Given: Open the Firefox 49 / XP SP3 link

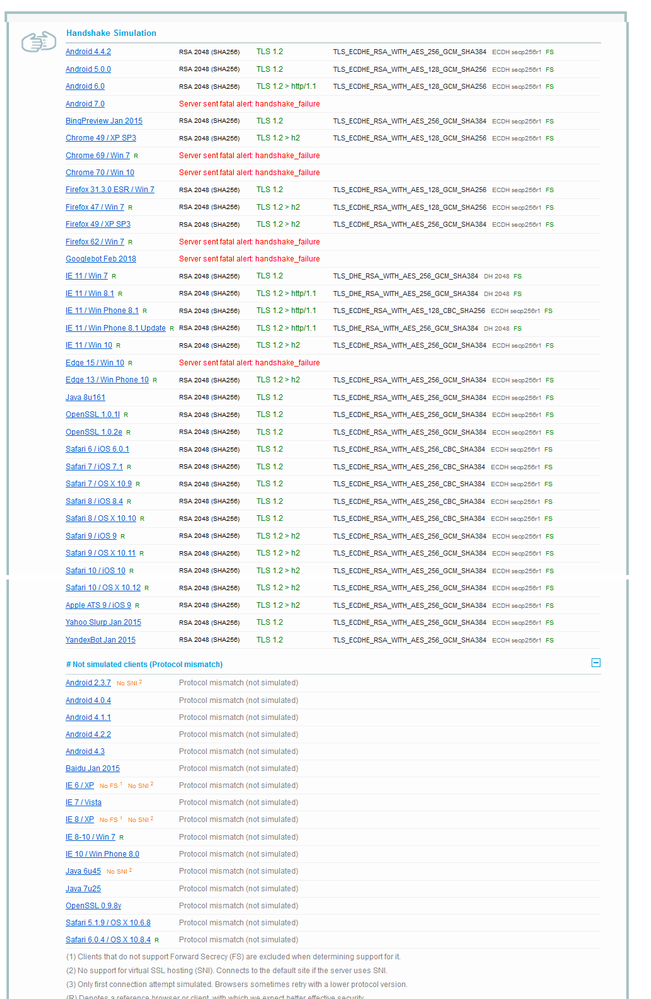Looking at the screenshot, I should (x=98, y=224).
